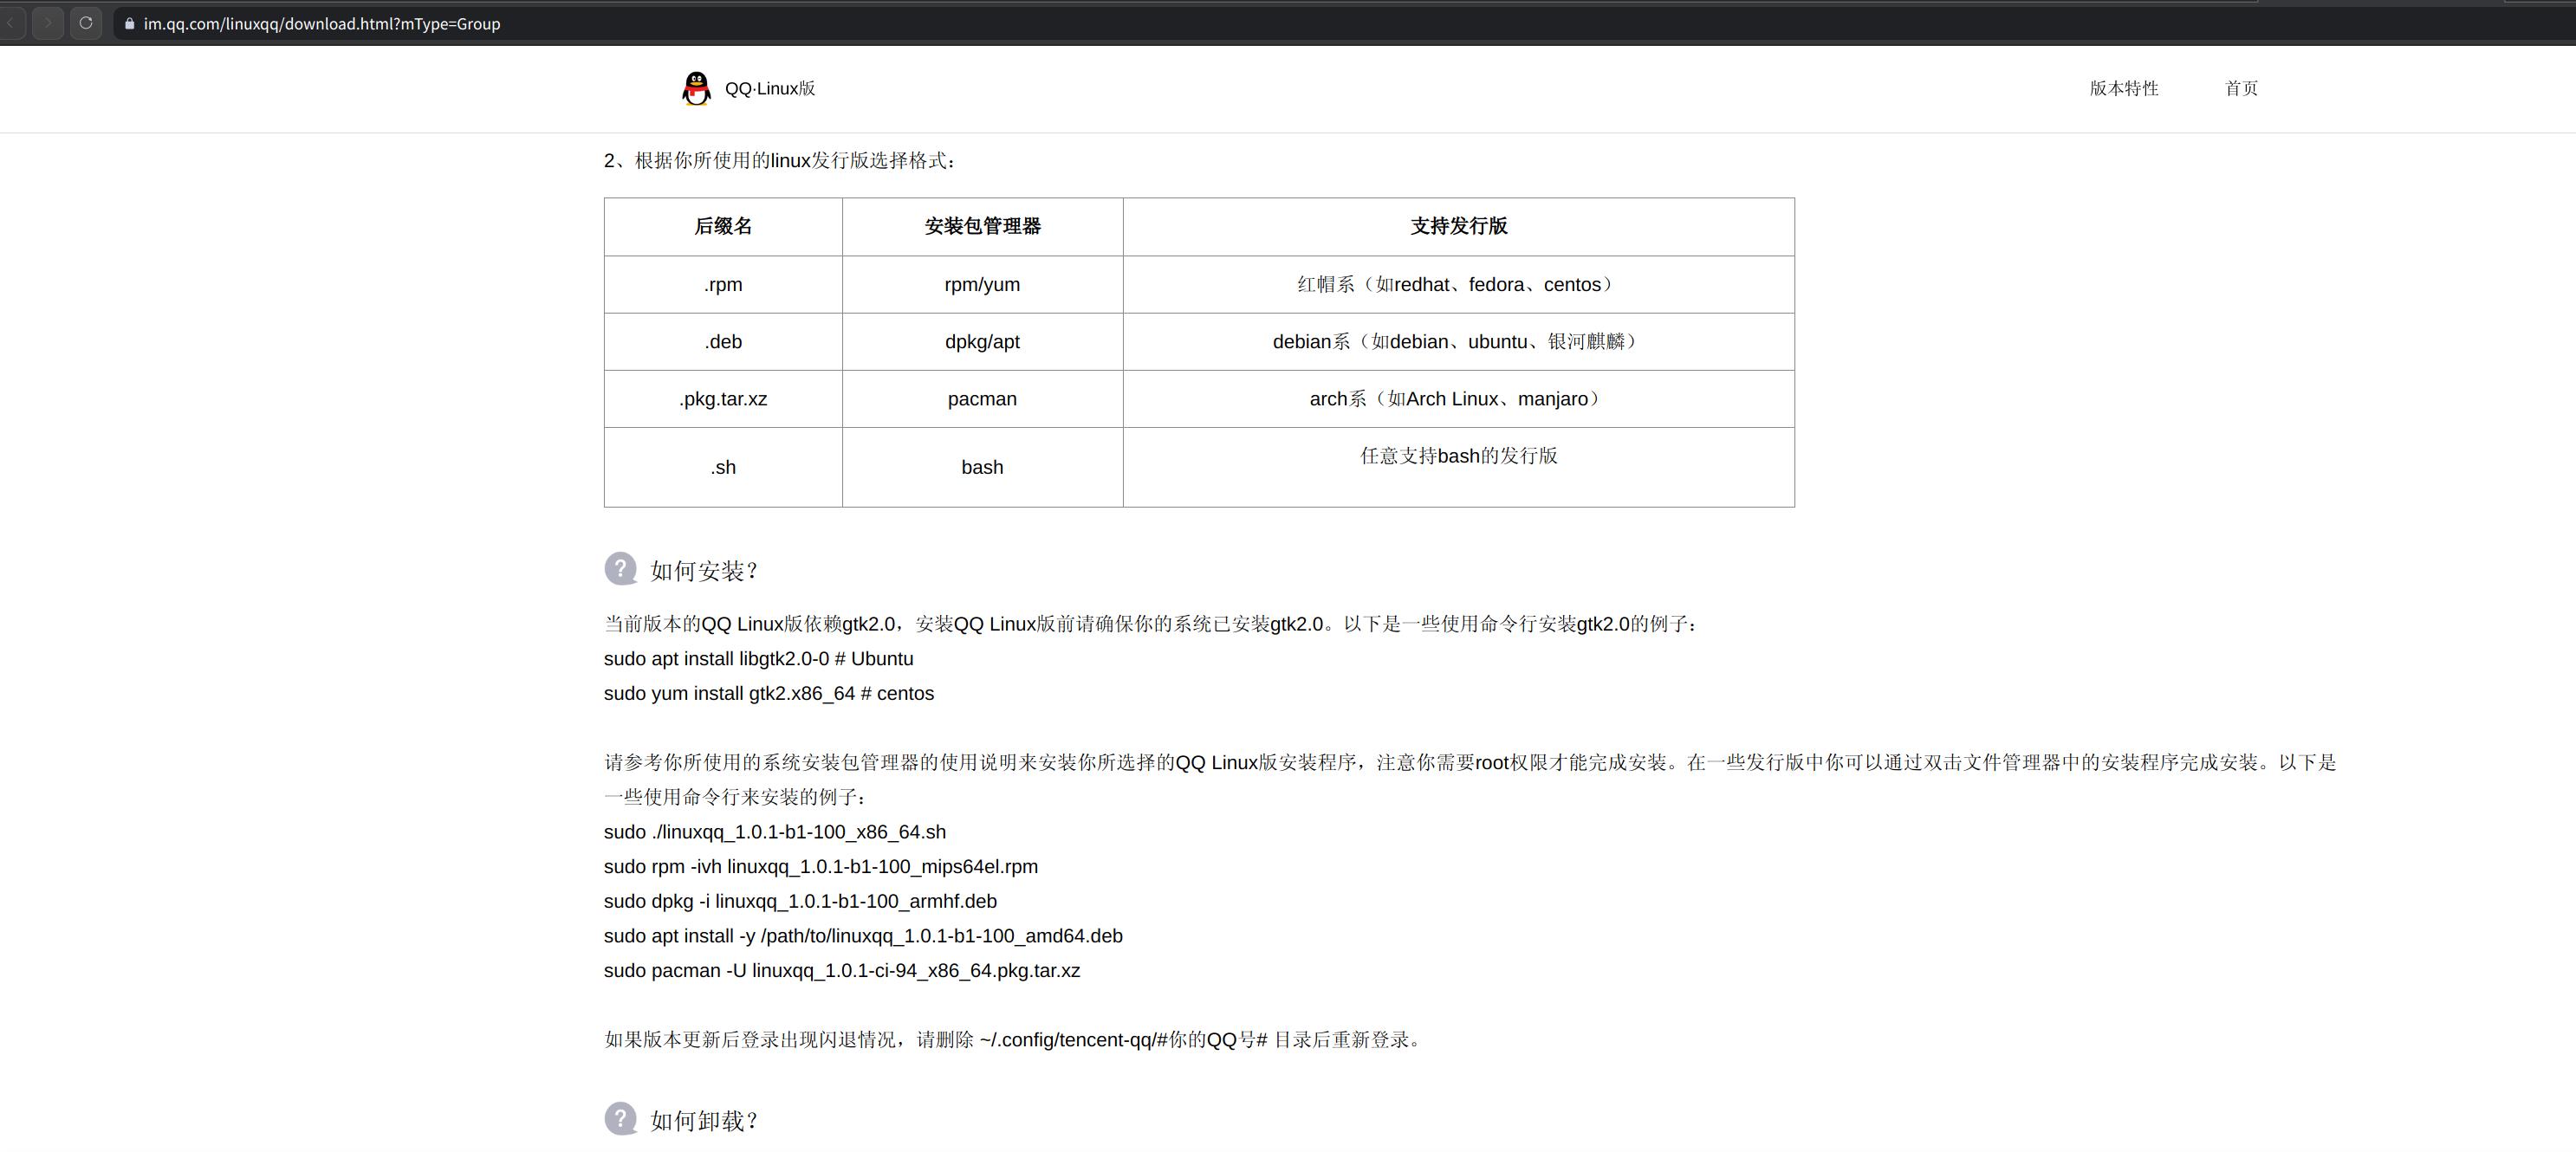2576x1152 pixels.
Task: Click the 安装包管理器 table header
Action: [982, 227]
